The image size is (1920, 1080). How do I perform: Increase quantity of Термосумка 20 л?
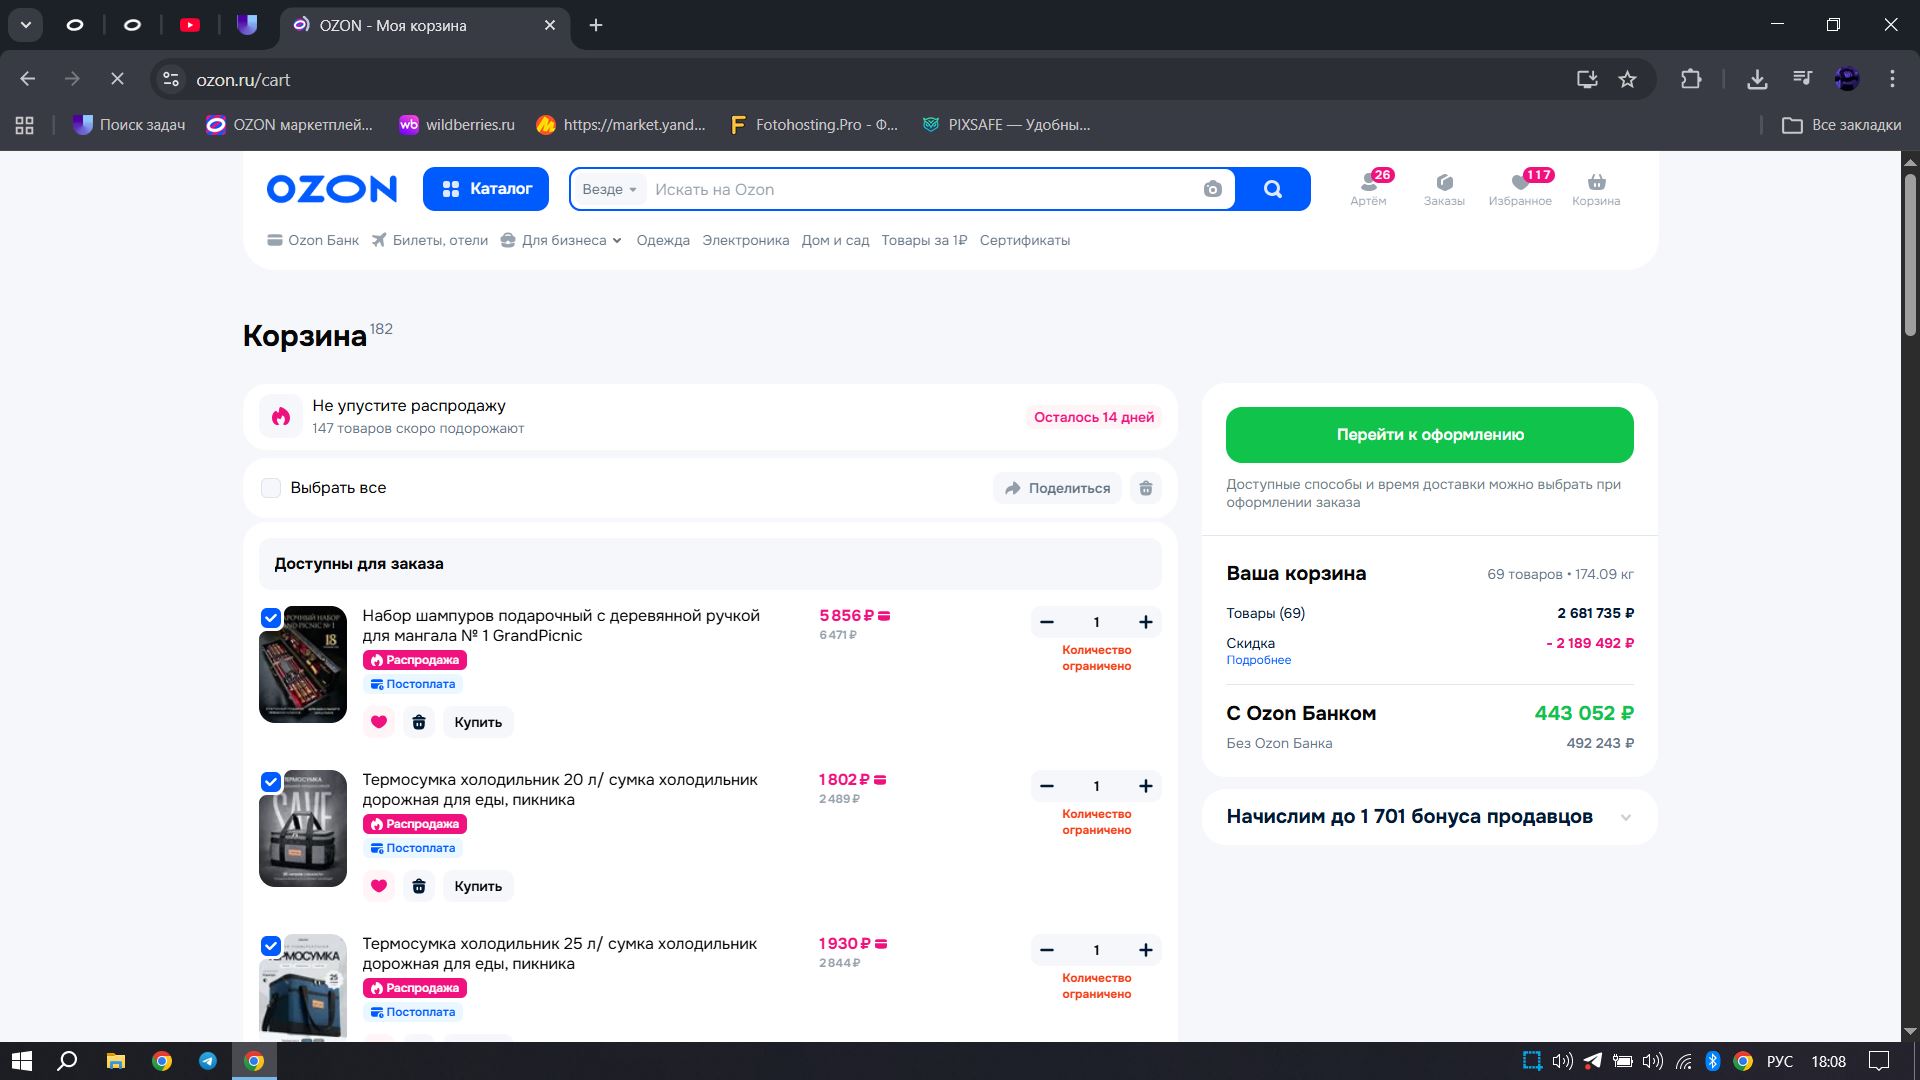[1146, 786]
